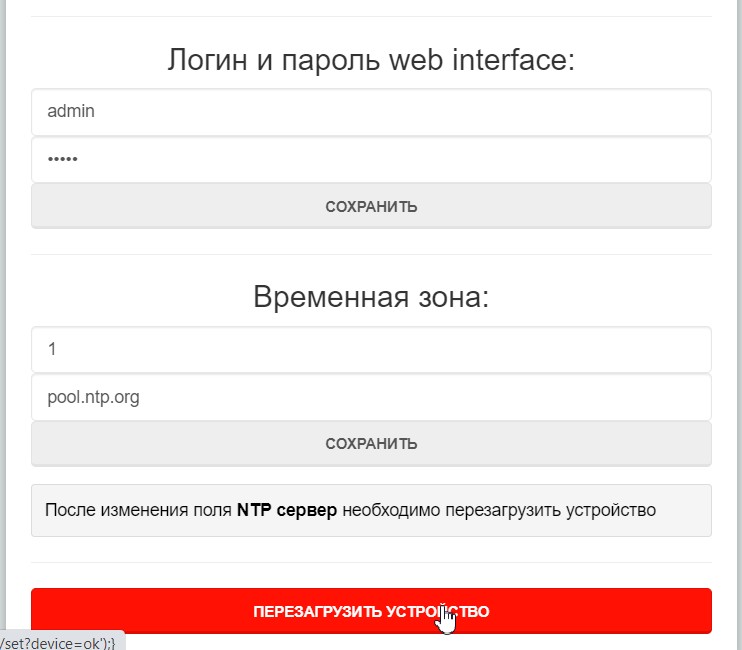Save the web interface login and password
Viewport: 742px width, 650px height.
[370, 207]
